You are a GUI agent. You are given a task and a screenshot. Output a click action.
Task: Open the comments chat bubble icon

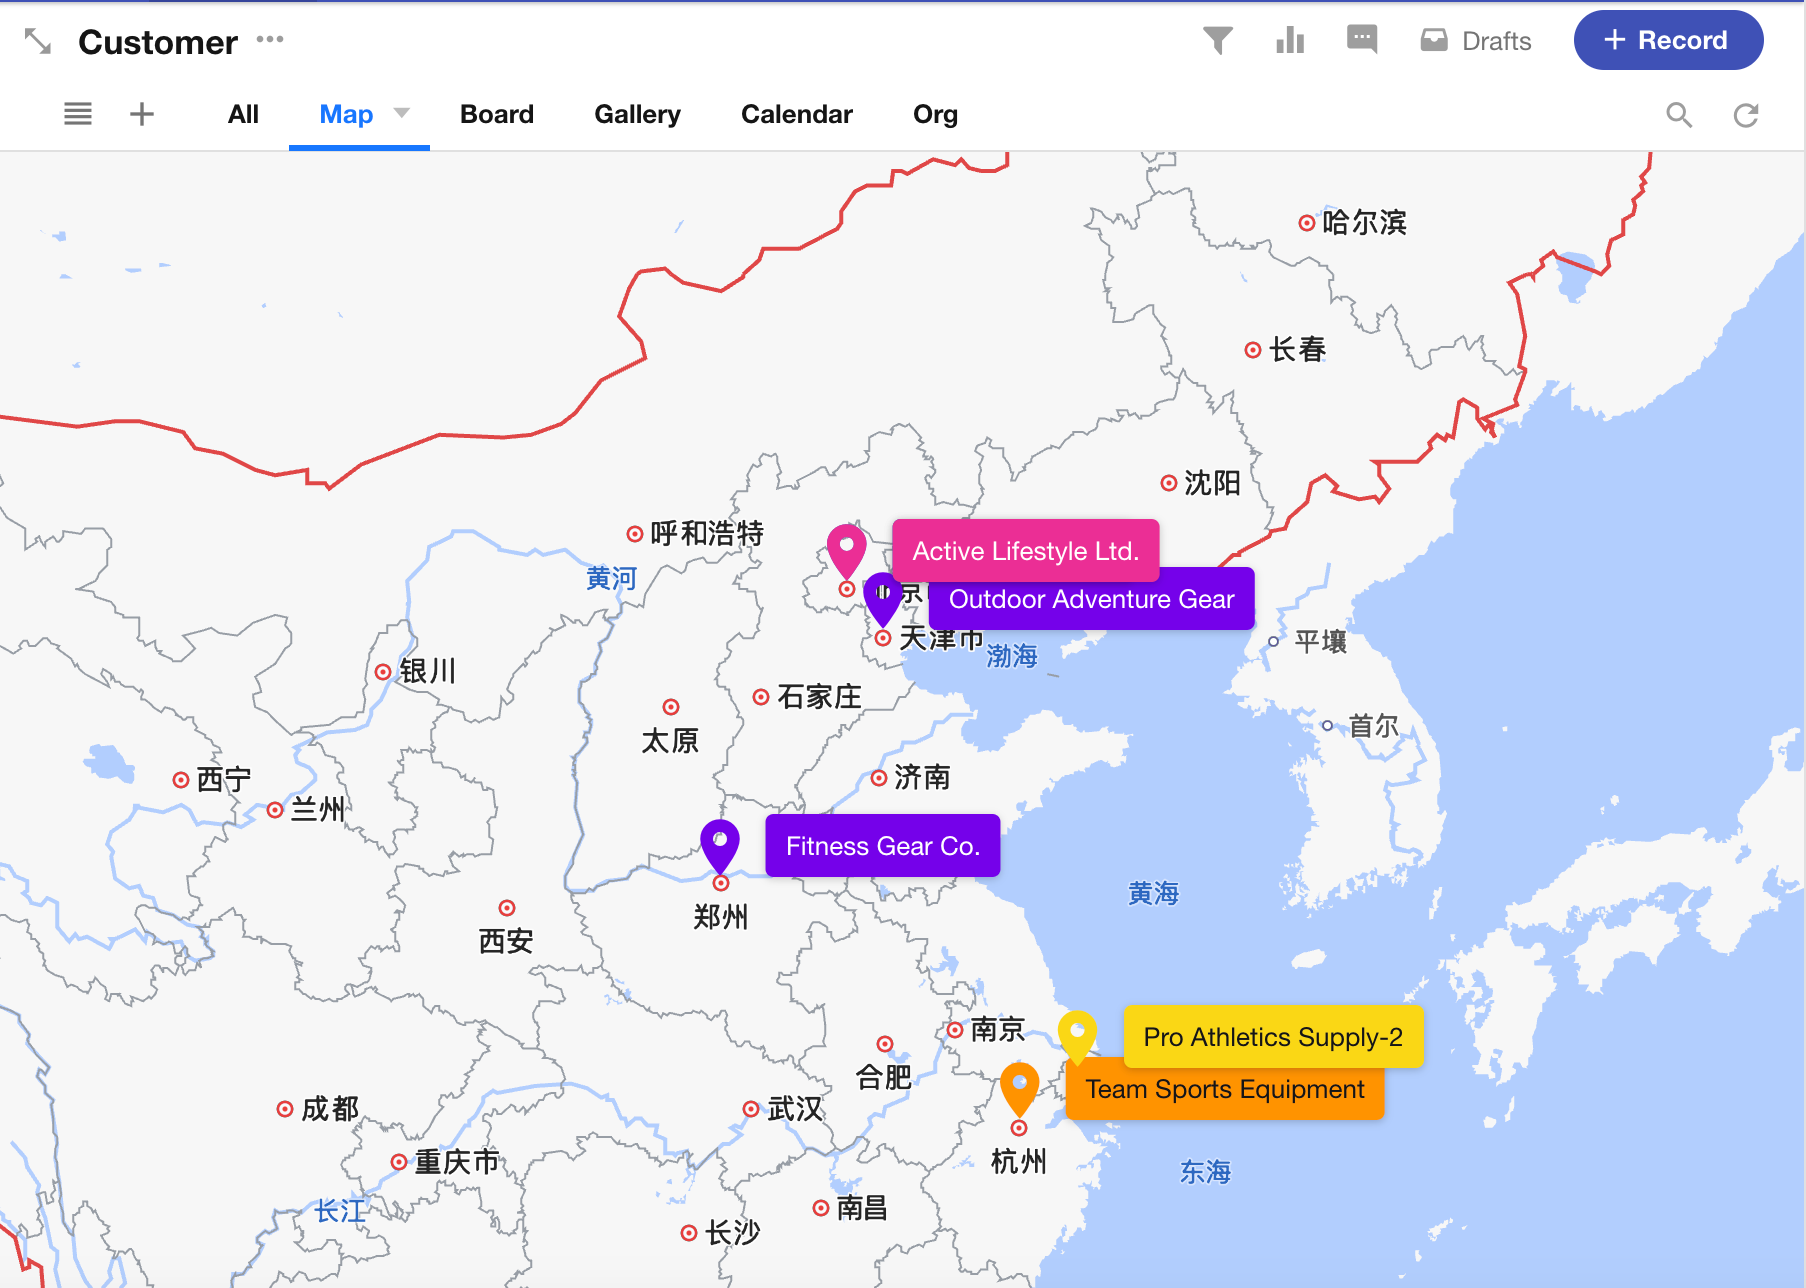point(1362,40)
